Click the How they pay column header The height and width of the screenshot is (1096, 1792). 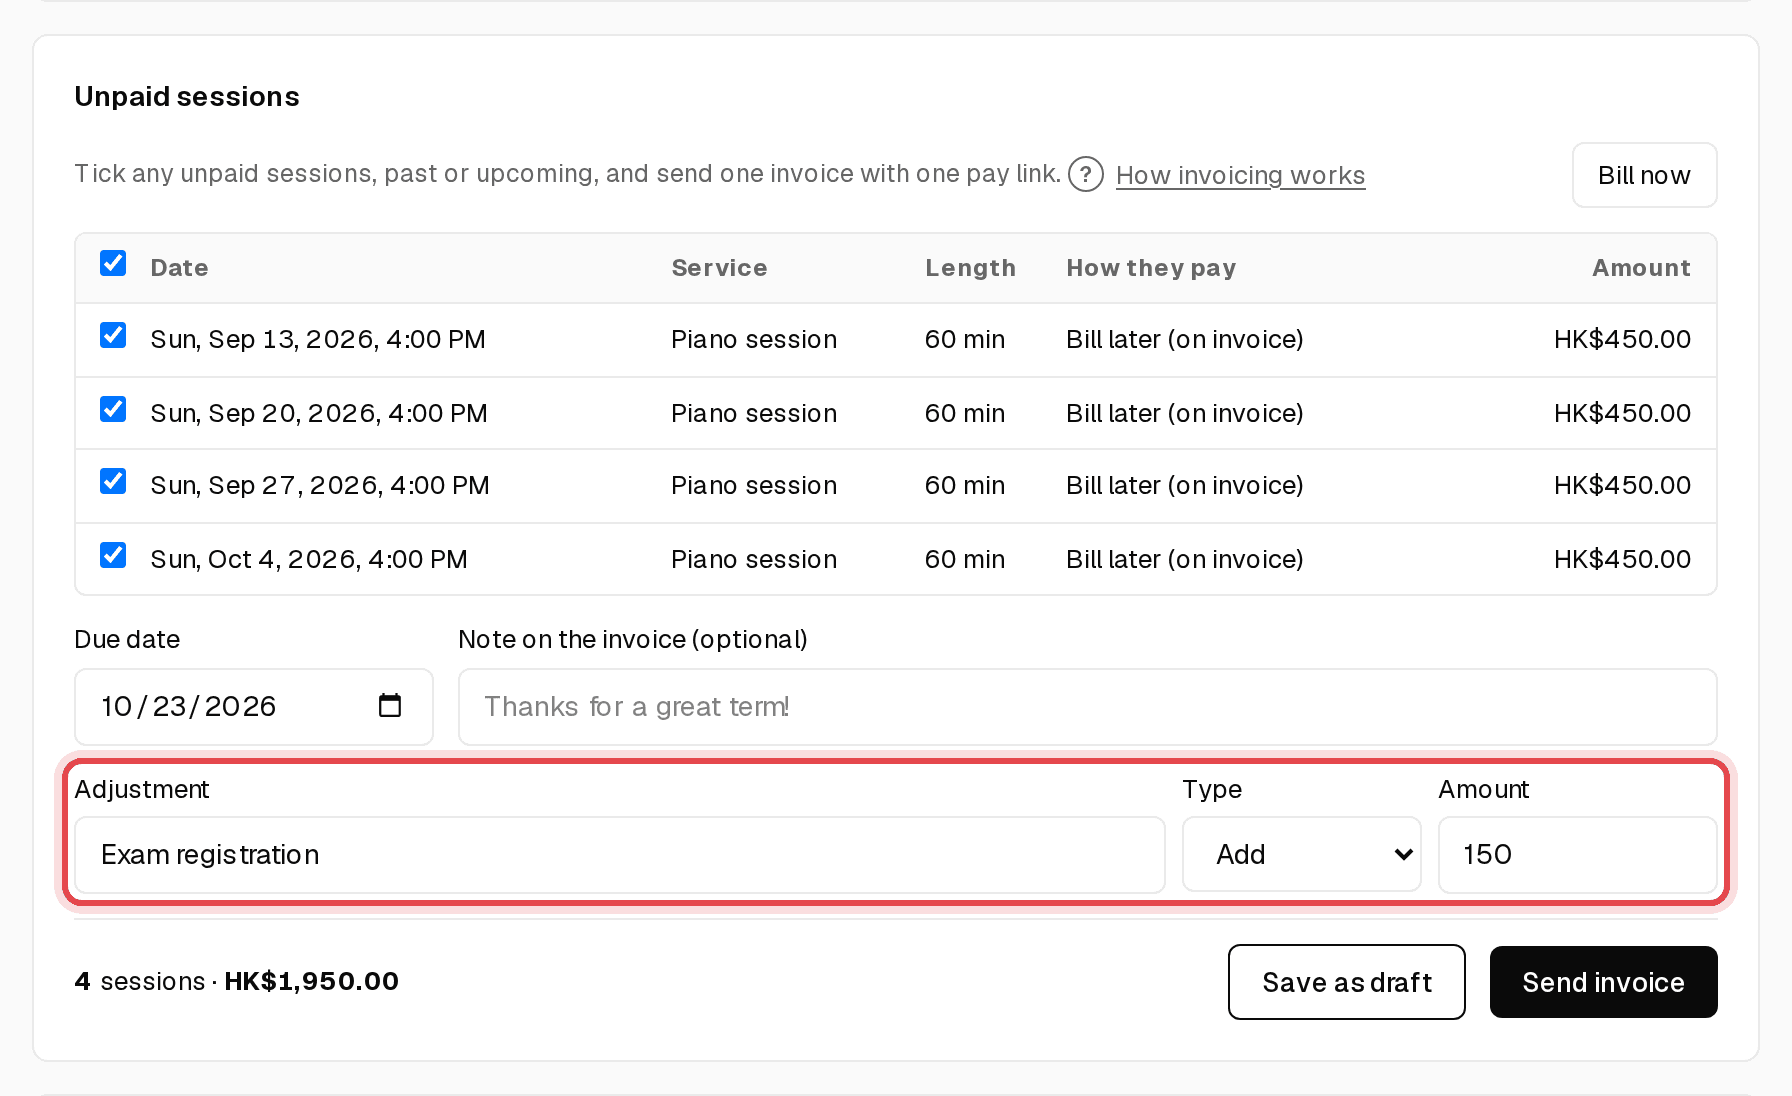click(1151, 268)
